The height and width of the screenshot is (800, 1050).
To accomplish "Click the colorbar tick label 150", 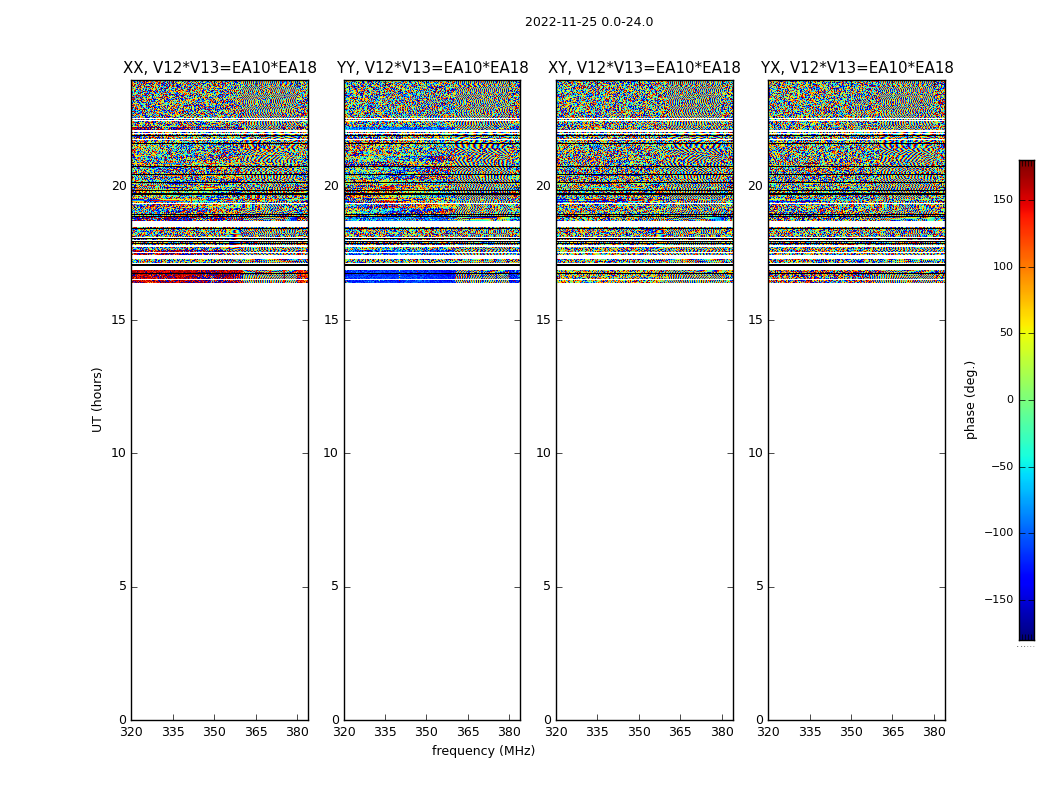I will (1003, 199).
